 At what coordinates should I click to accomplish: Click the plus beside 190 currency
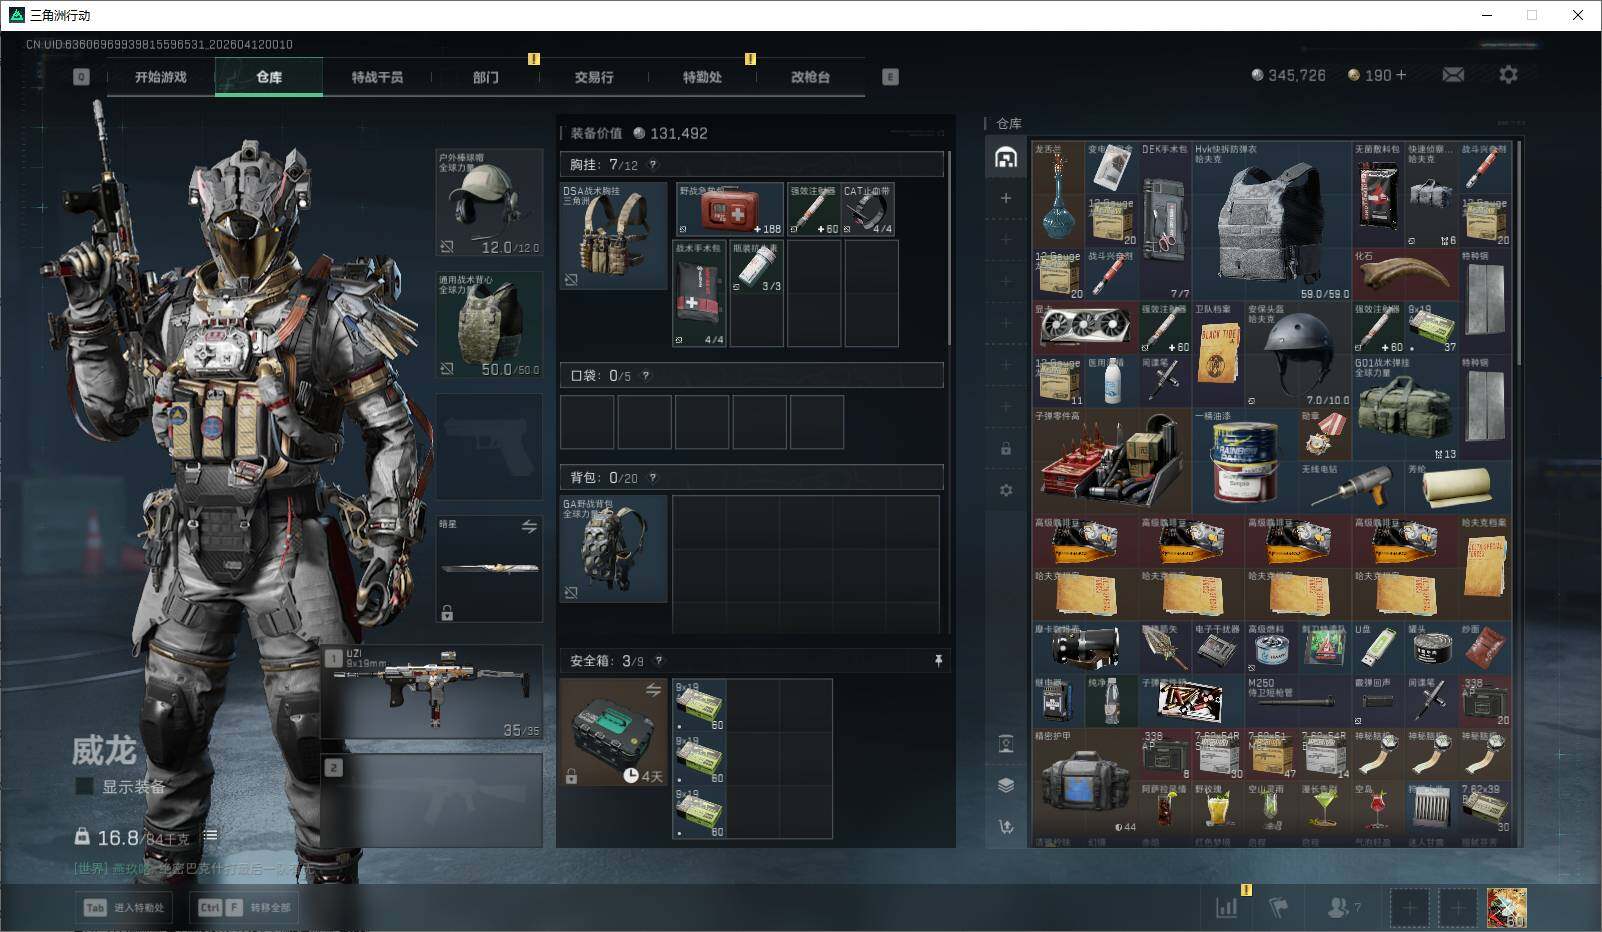pyautogui.click(x=1400, y=75)
